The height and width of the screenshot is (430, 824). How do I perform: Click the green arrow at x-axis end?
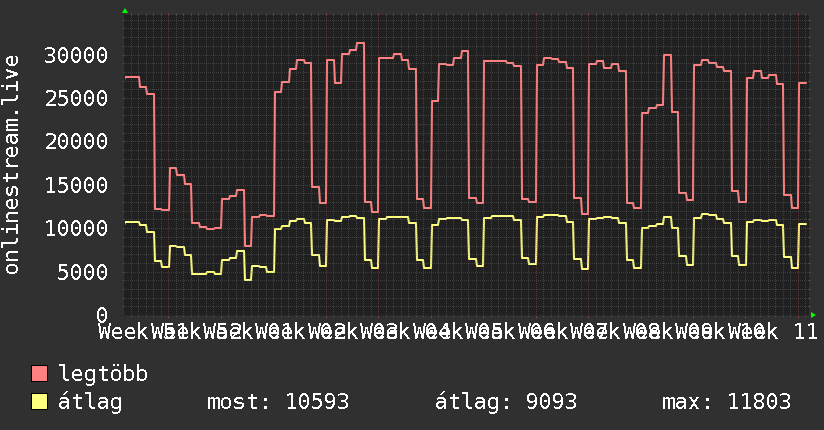[813, 315]
